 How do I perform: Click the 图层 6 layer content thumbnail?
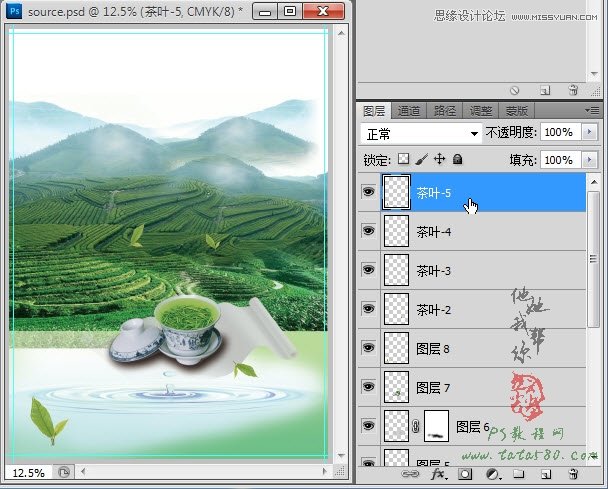[396, 426]
